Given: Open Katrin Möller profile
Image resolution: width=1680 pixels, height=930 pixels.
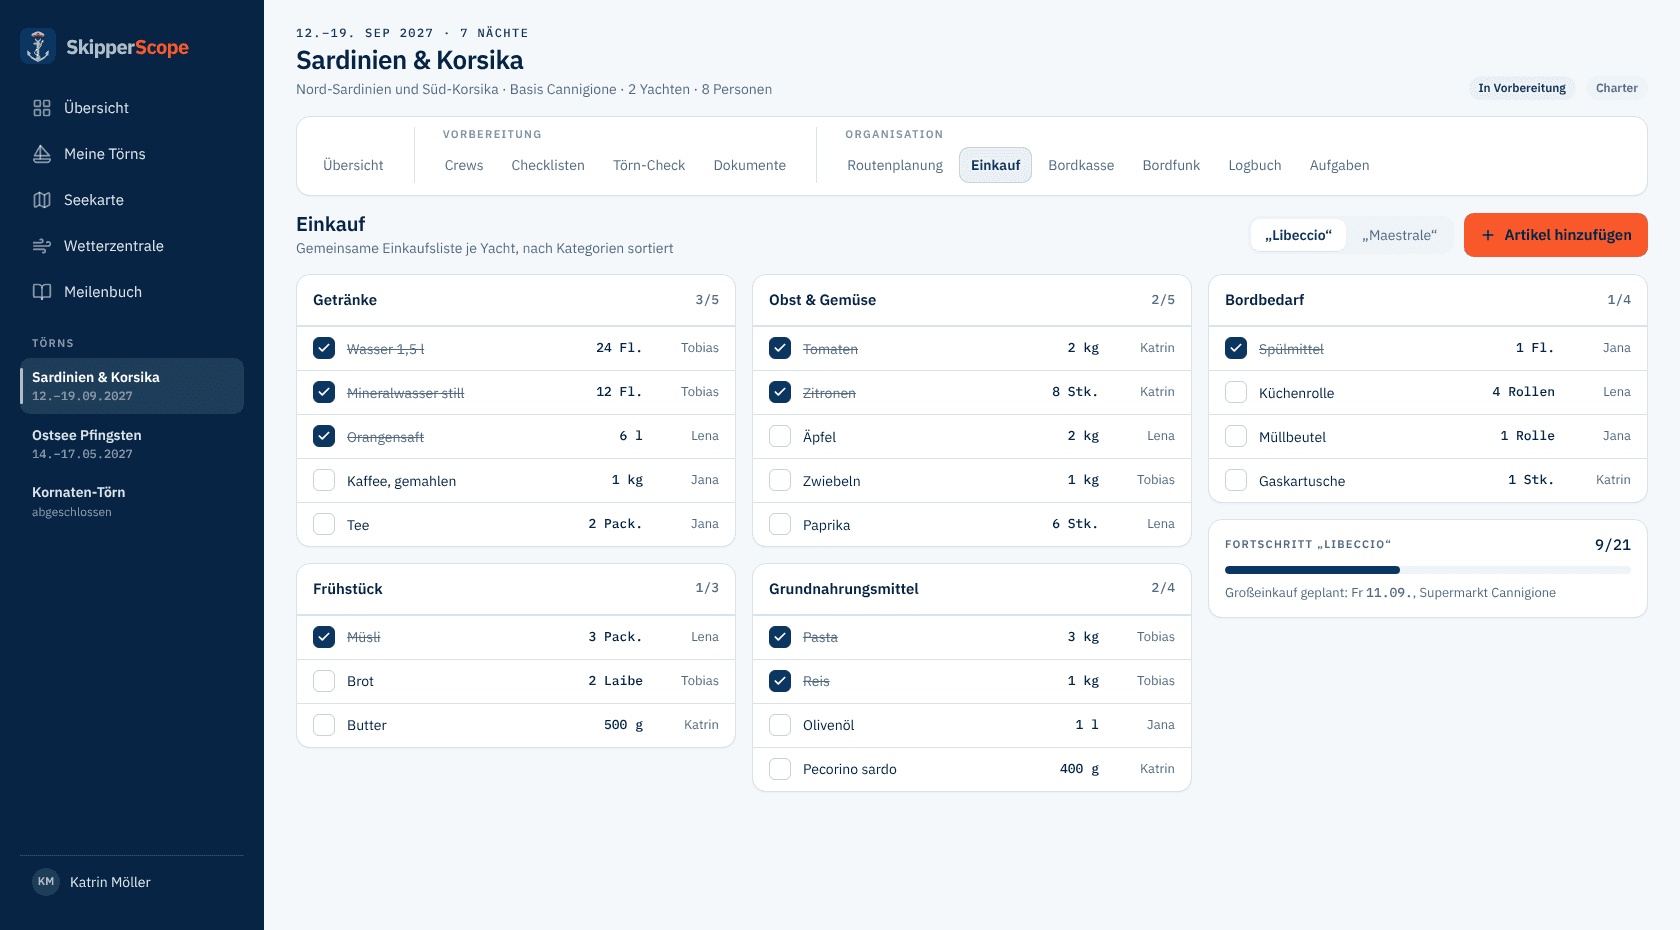Looking at the screenshot, I should [132, 882].
